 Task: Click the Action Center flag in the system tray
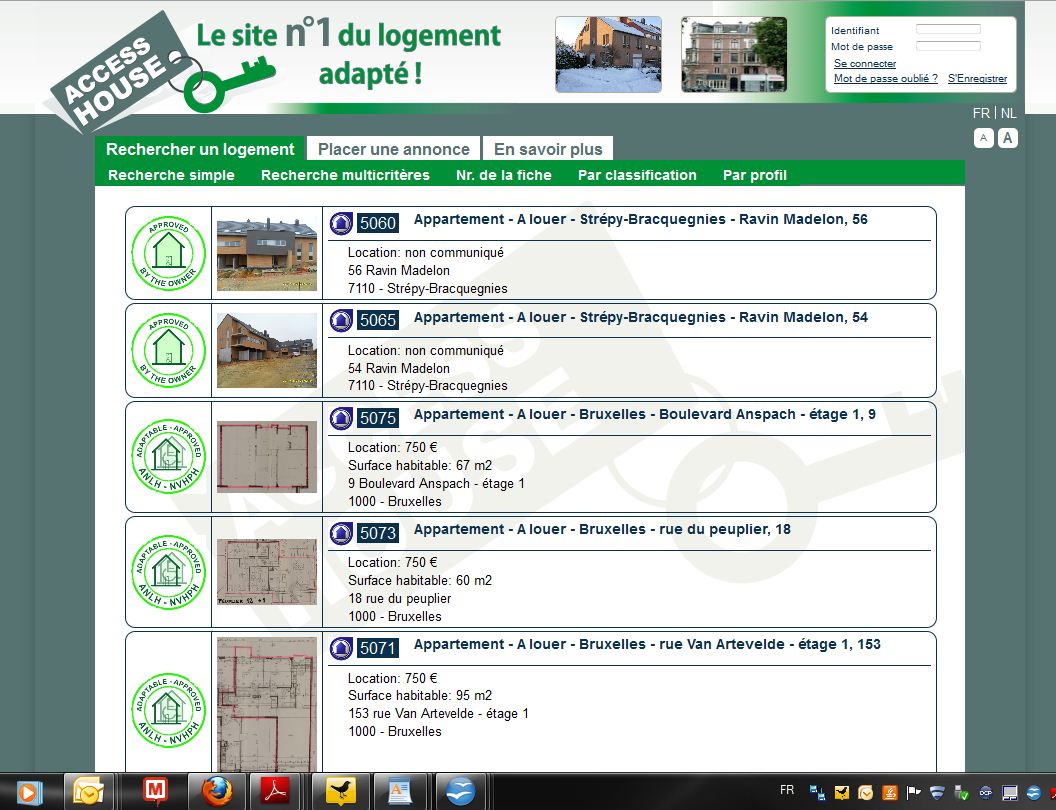913,792
